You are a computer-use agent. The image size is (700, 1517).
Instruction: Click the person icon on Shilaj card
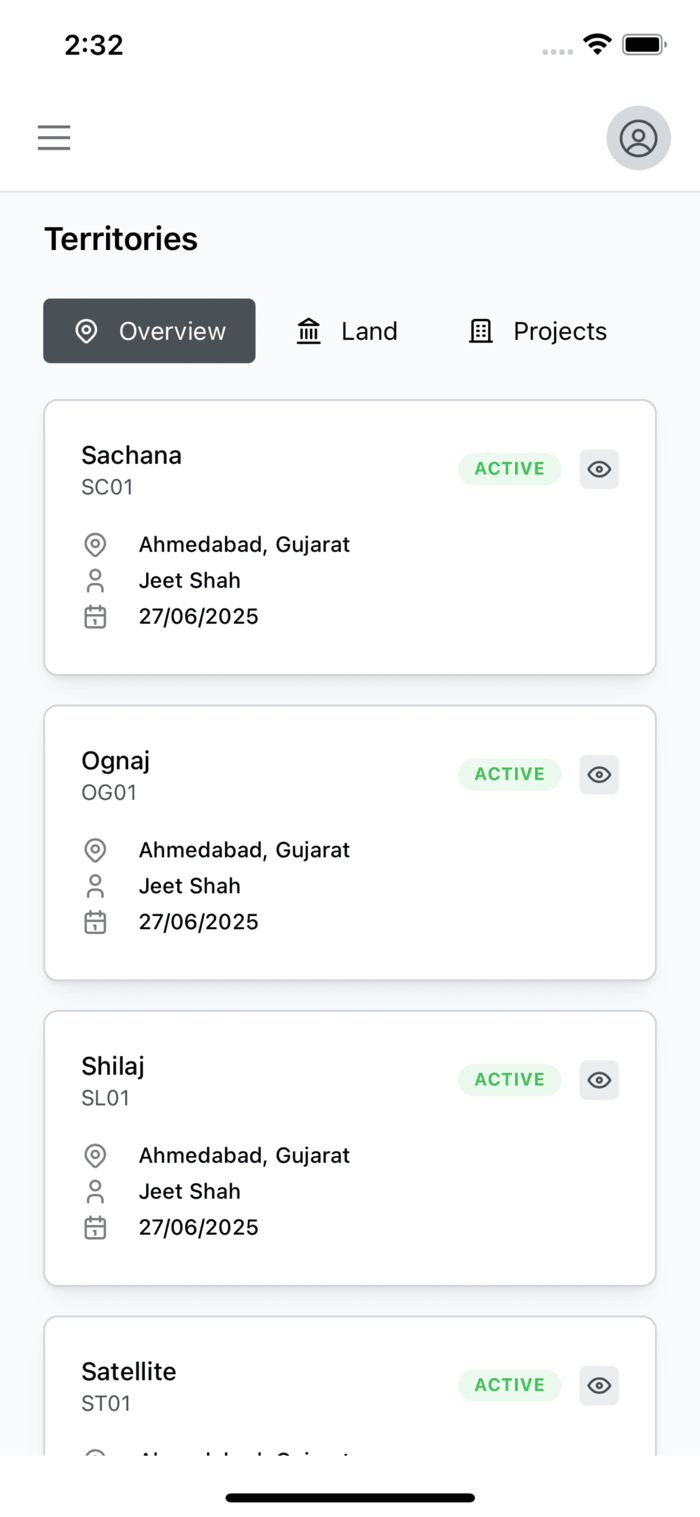[95, 1191]
